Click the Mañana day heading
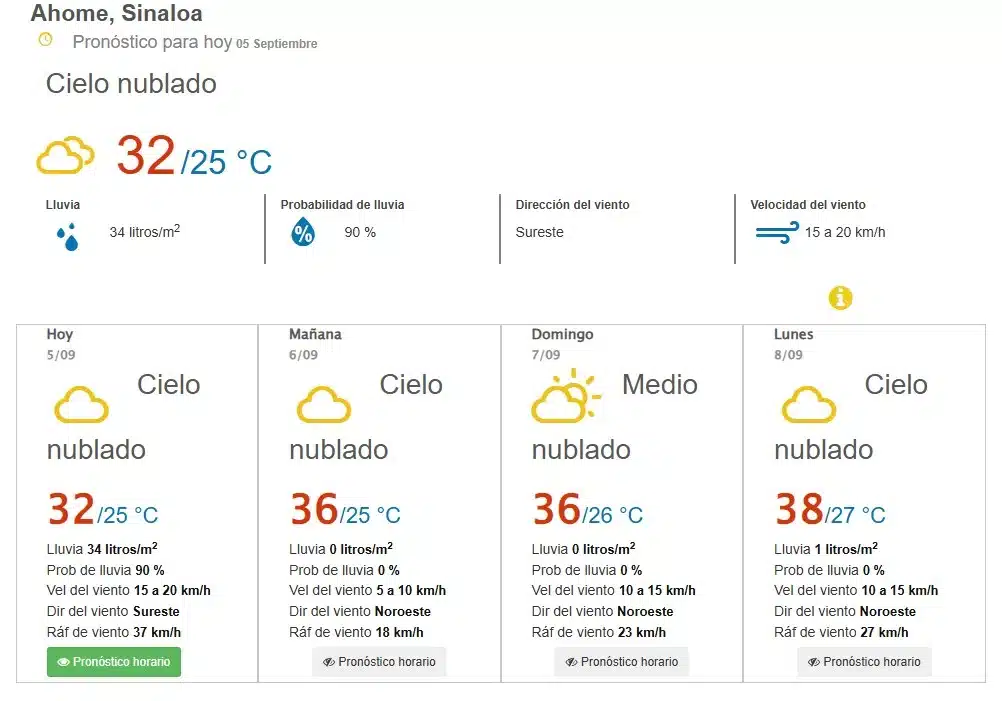Viewport: 1002px width, 701px height. (x=315, y=334)
